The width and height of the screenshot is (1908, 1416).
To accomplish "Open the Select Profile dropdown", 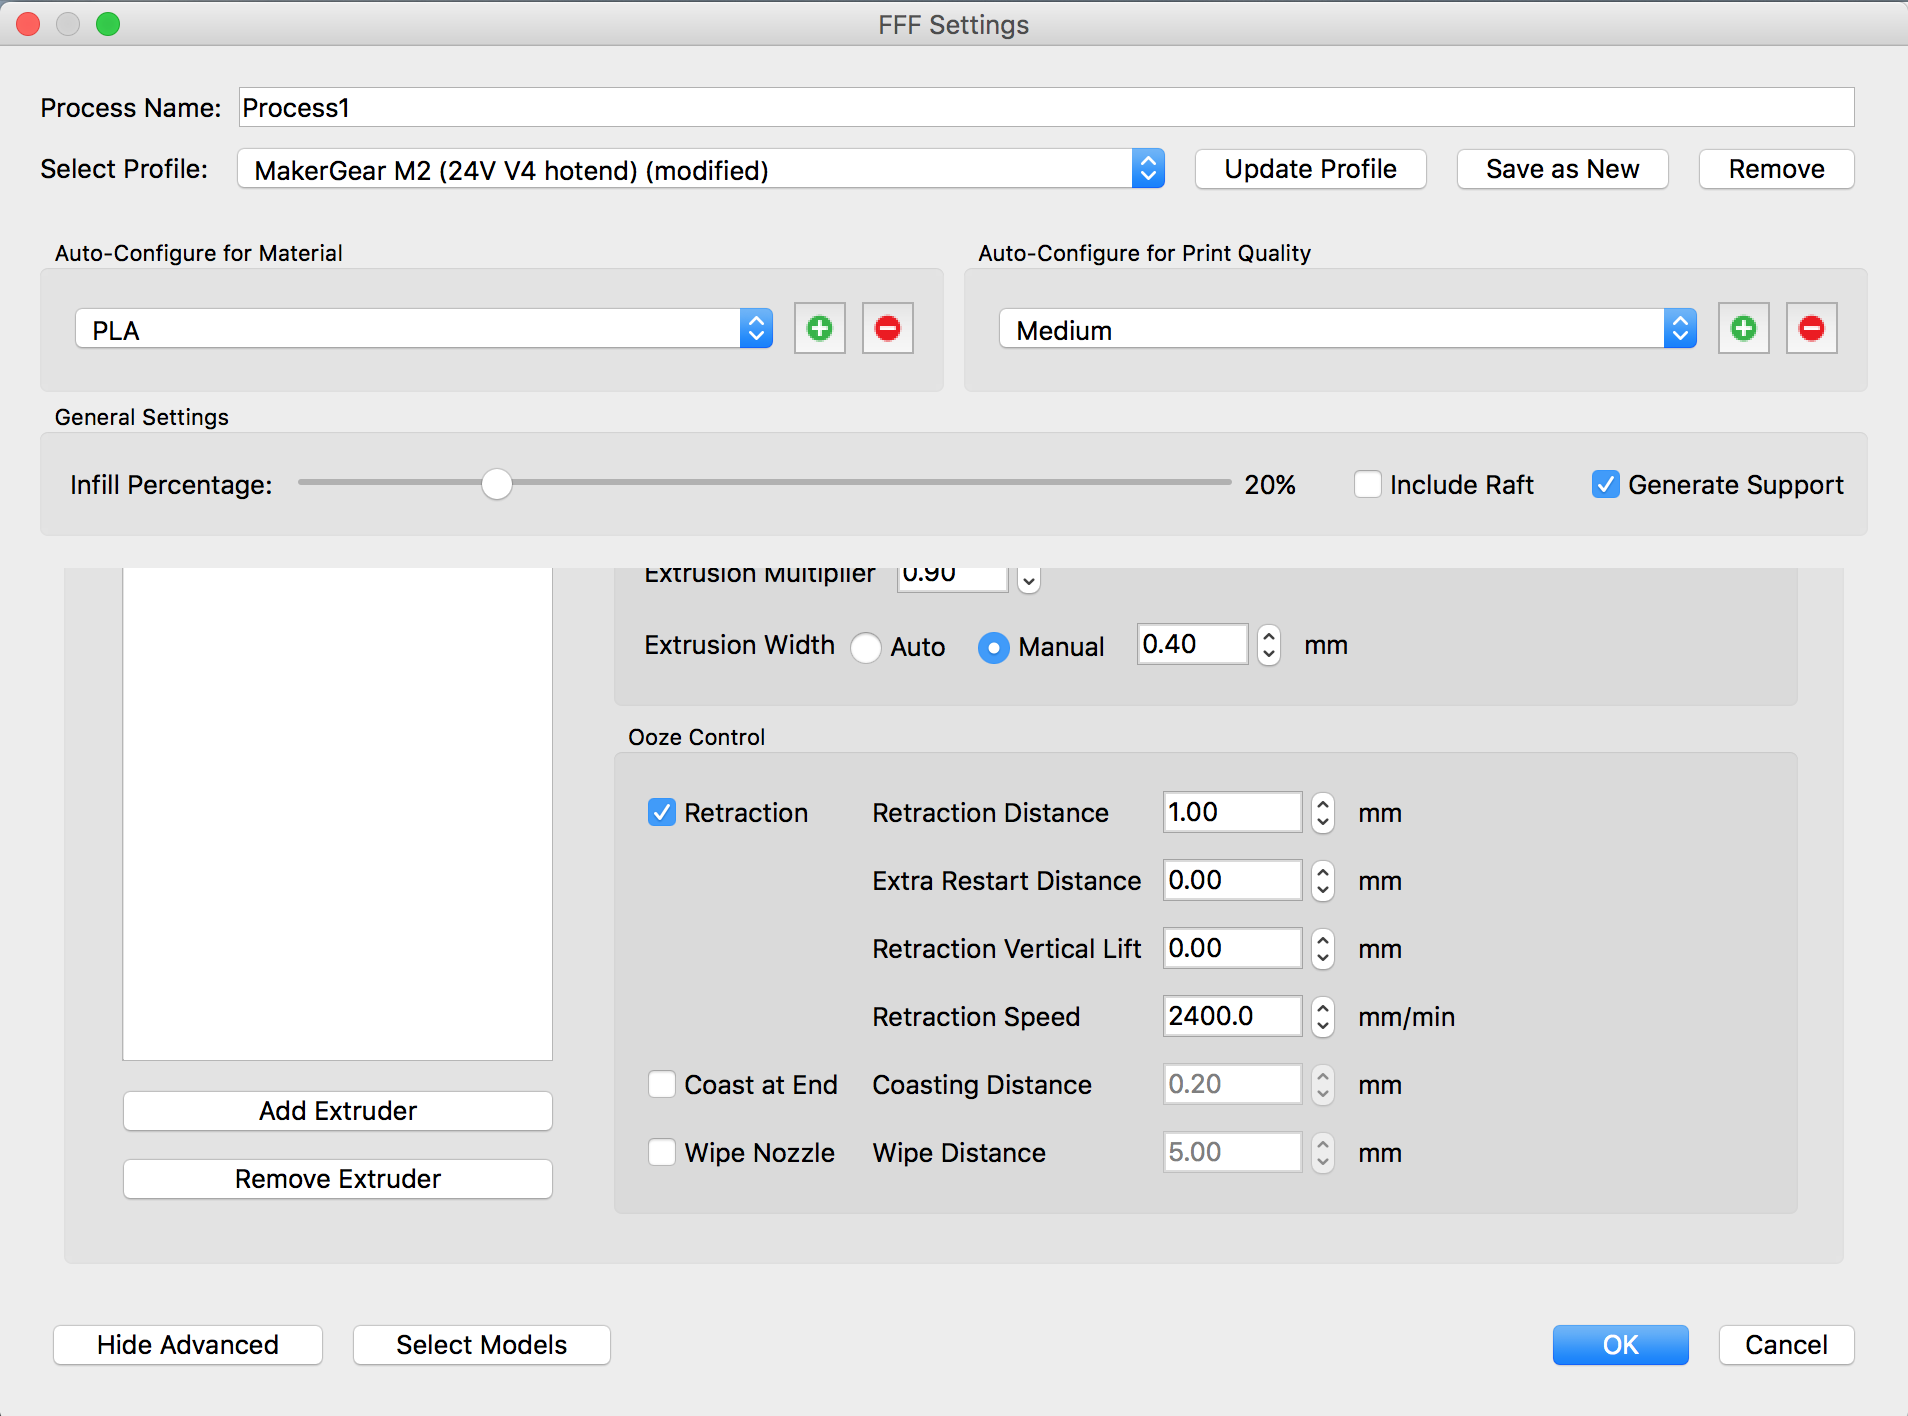I will click(x=700, y=169).
